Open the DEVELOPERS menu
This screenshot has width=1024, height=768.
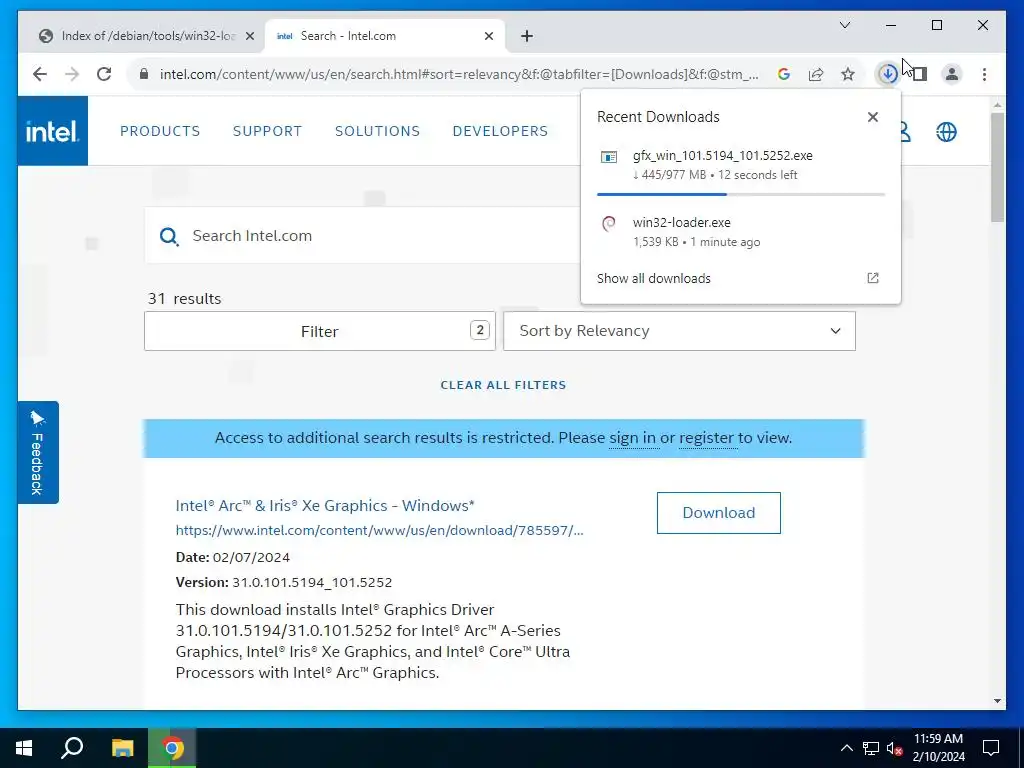pos(500,131)
